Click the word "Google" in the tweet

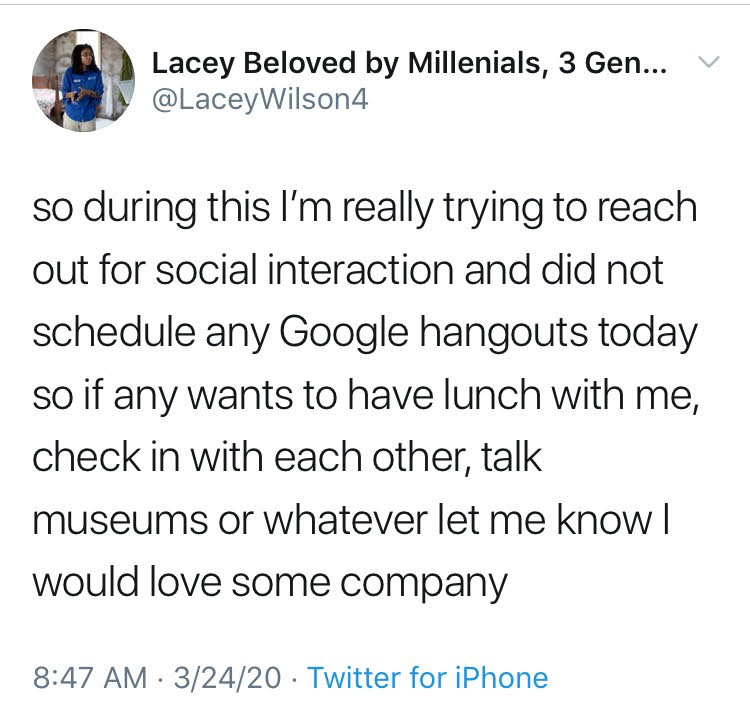(x=344, y=333)
